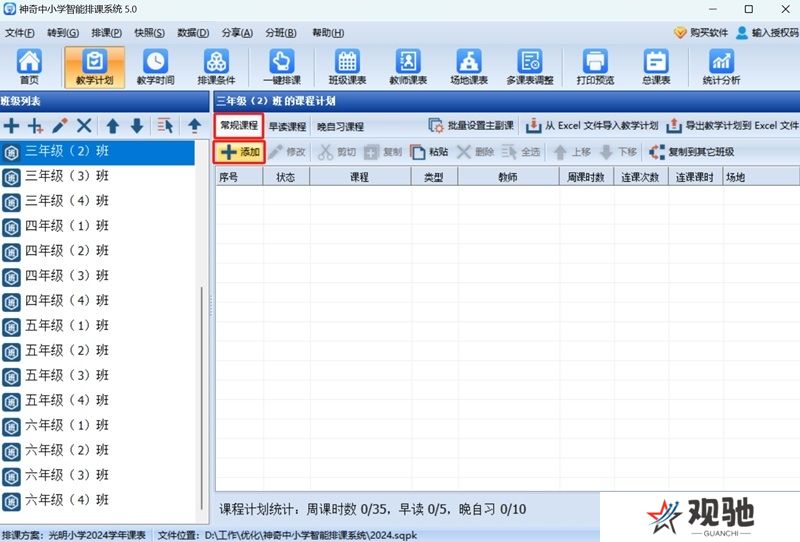
Task: Select 三年级（4）班 in class list
Action: (x=97, y=201)
